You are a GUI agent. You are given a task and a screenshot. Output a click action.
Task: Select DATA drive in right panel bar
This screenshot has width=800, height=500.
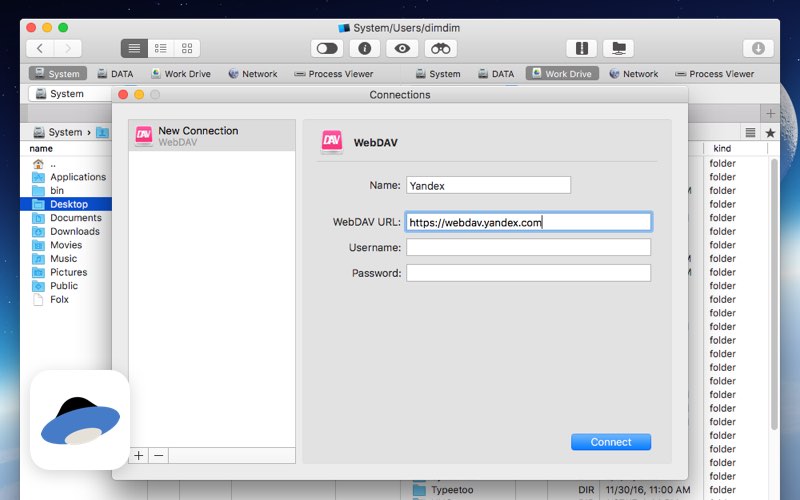point(496,73)
